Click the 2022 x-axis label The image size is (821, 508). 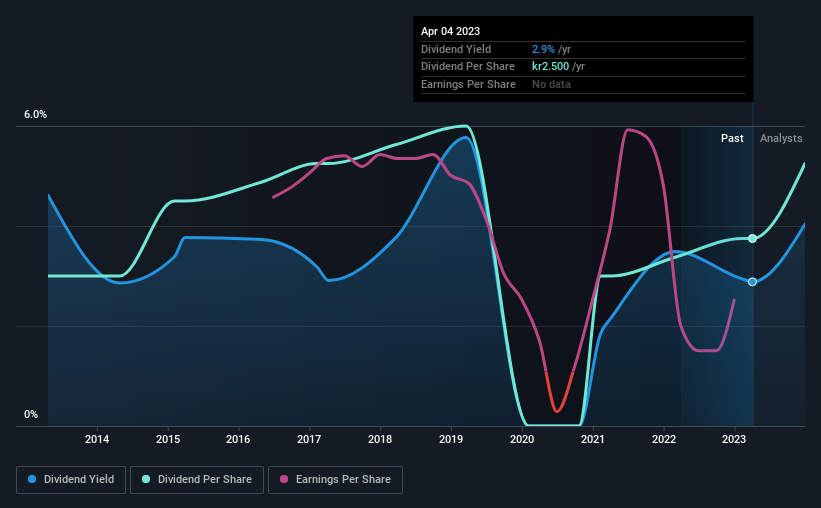pos(664,439)
